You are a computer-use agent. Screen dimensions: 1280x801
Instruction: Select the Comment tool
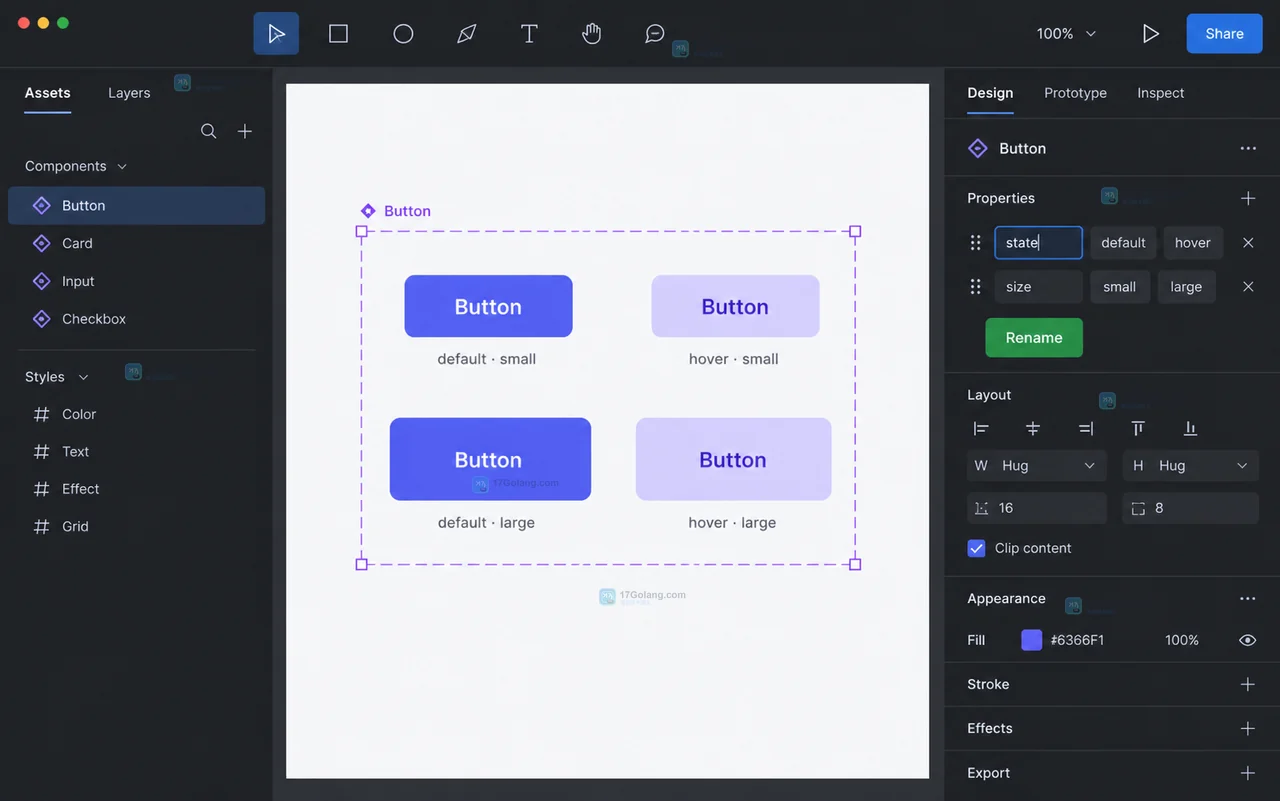click(655, 34)
